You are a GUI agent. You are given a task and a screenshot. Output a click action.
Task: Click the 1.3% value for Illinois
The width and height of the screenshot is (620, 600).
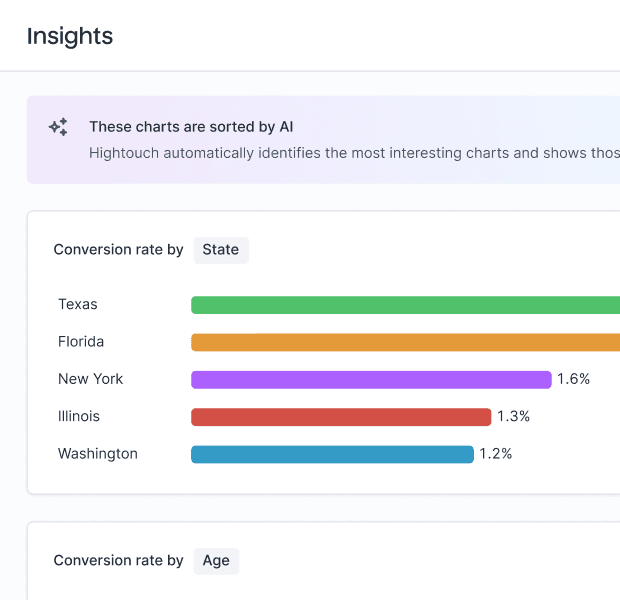(513, 416)
